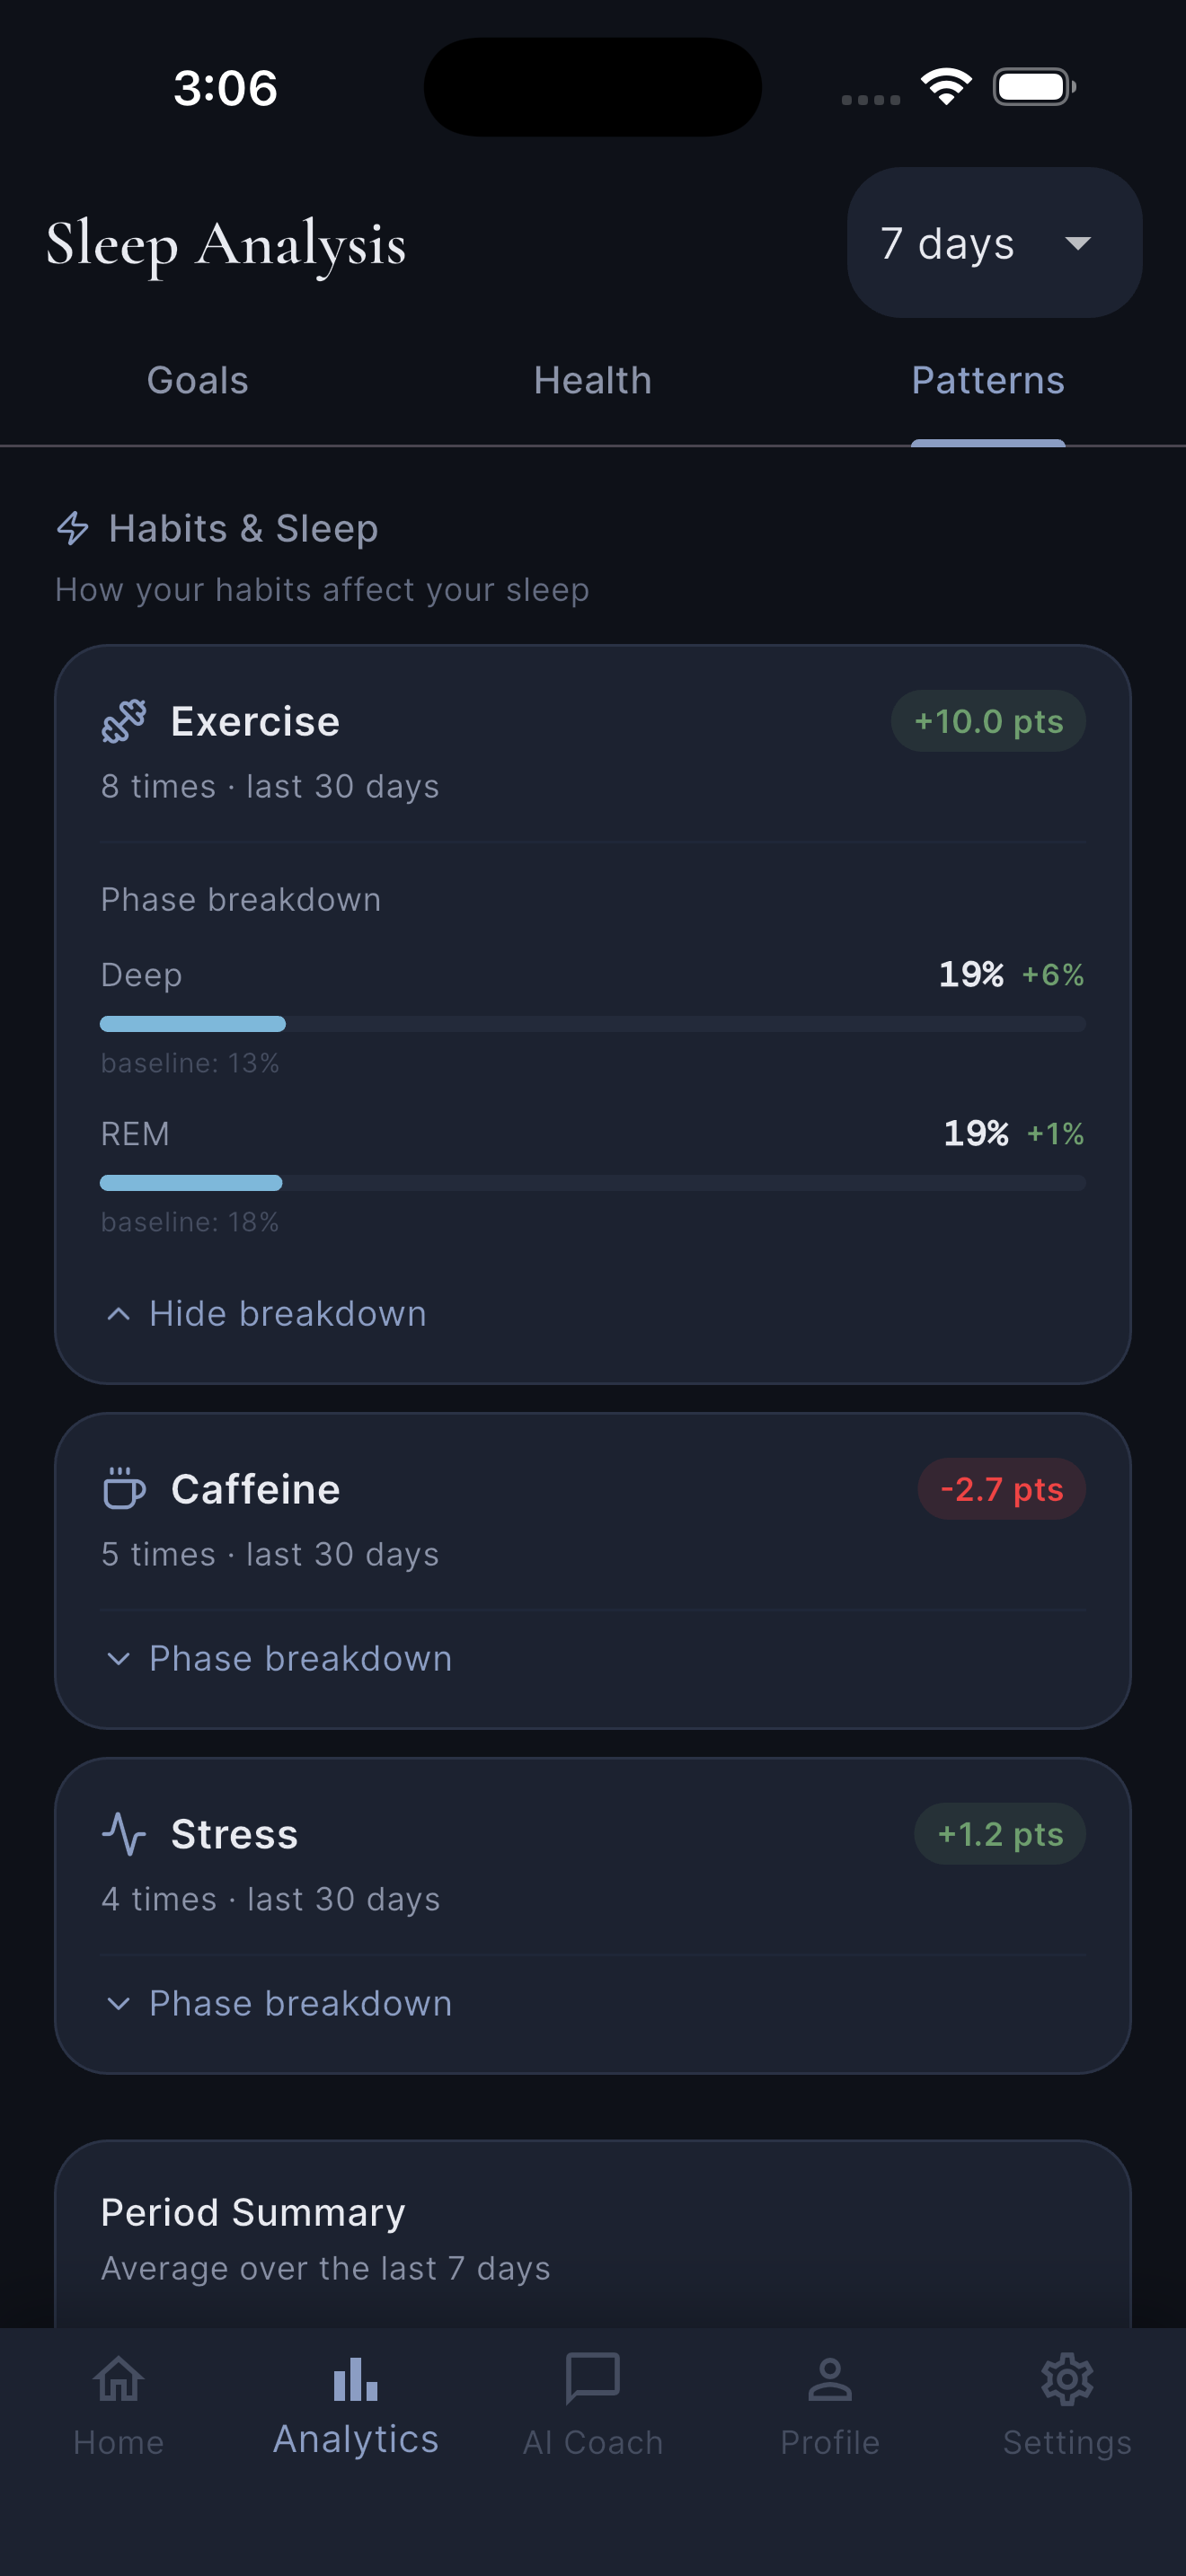Tap the Exercise dumbbell icon
Screen dimensions: 1186x2576
124,721
